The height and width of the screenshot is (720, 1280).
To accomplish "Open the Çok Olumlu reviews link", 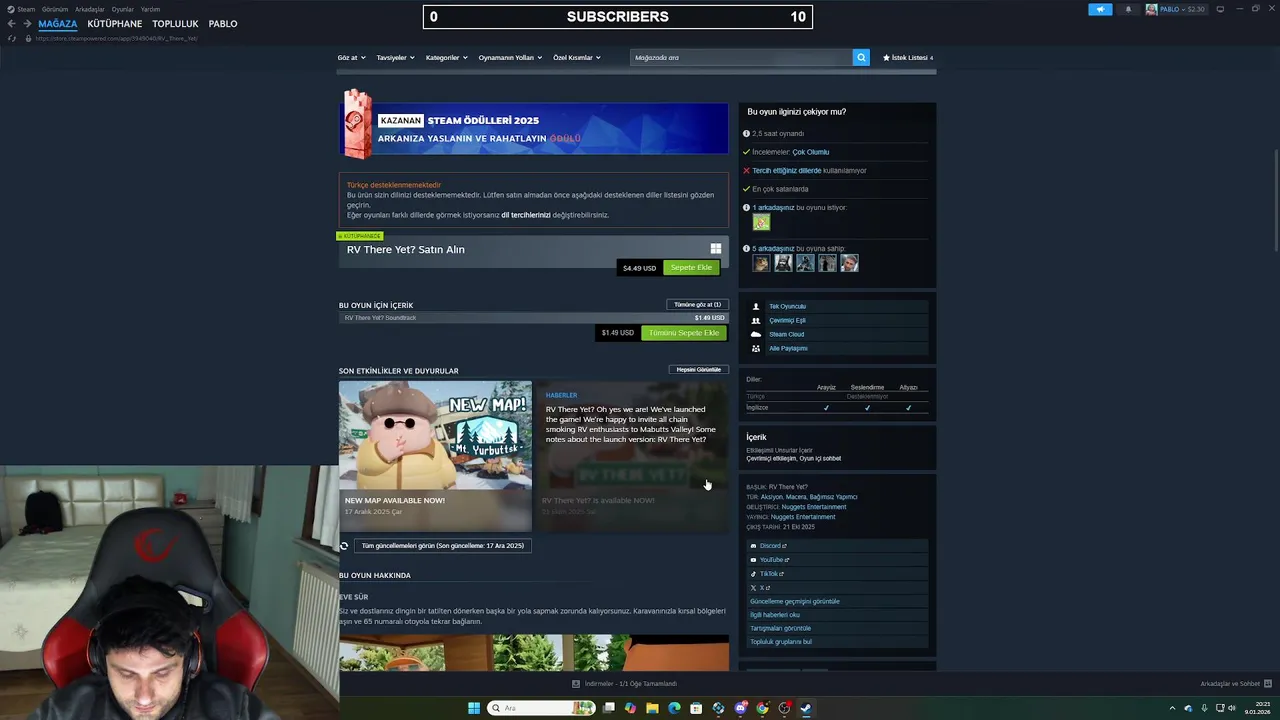I will coord(811,152).
